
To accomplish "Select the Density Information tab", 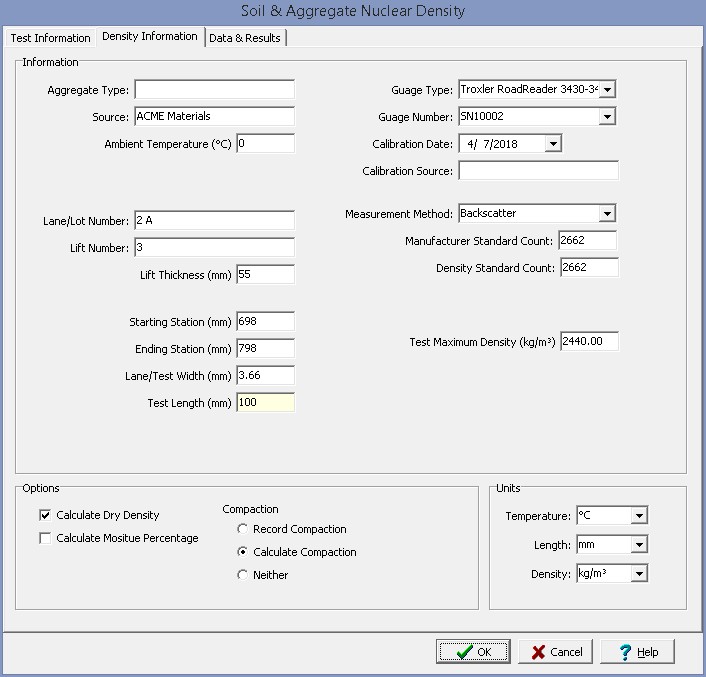I will pos(149,37).
